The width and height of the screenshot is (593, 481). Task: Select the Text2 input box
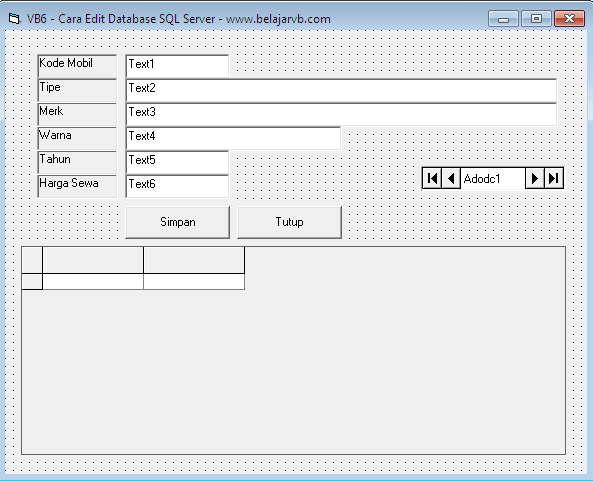point(341,90)
